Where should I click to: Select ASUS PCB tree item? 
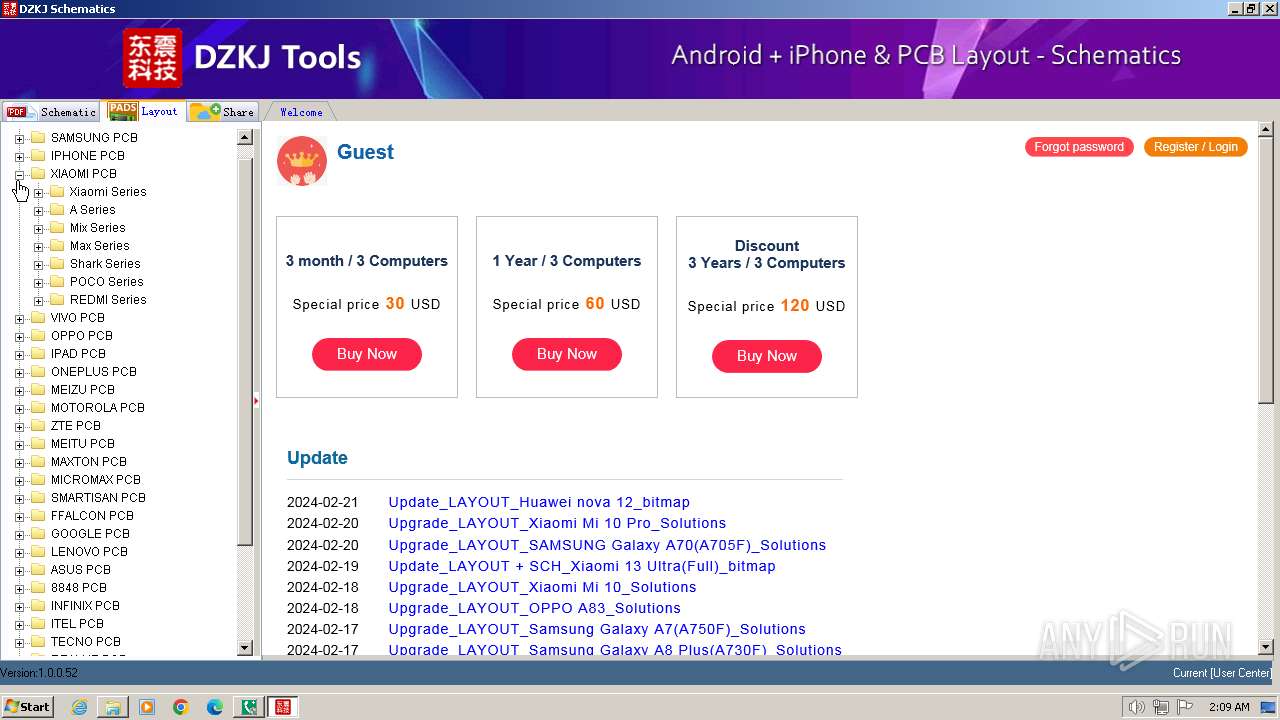click(80, 570)
